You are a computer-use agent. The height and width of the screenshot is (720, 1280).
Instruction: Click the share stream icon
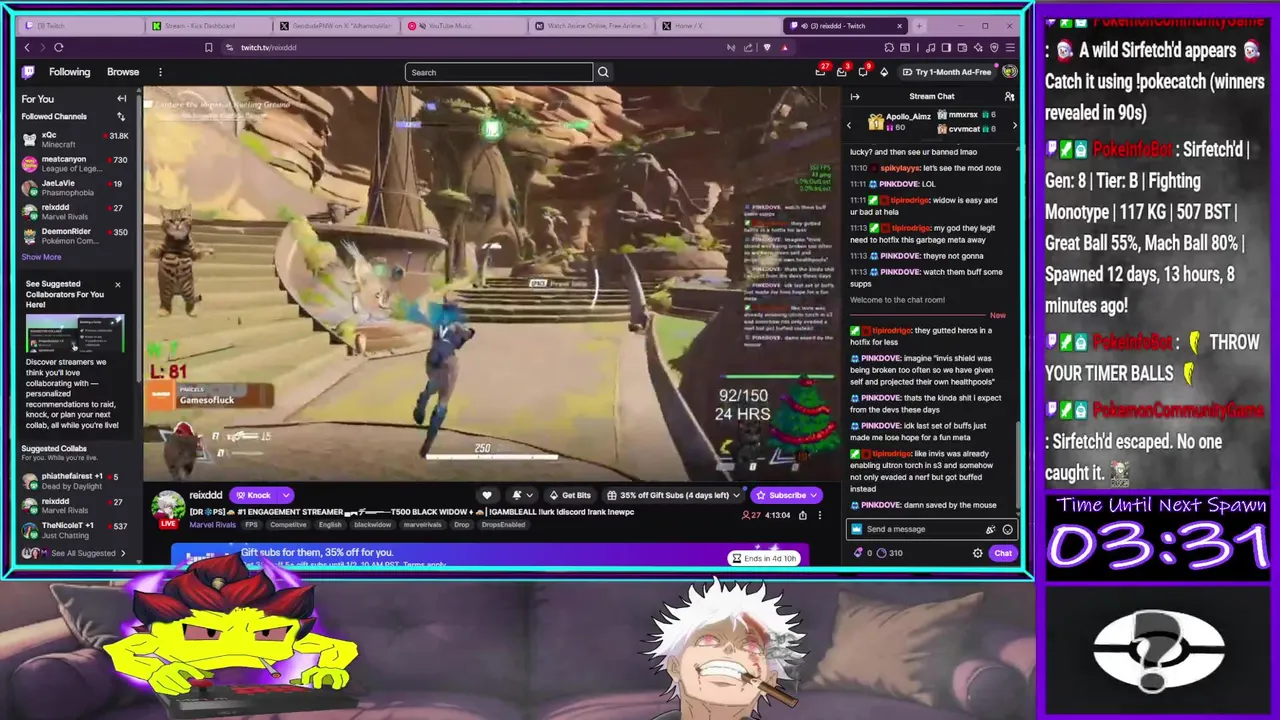coord(802,515)
